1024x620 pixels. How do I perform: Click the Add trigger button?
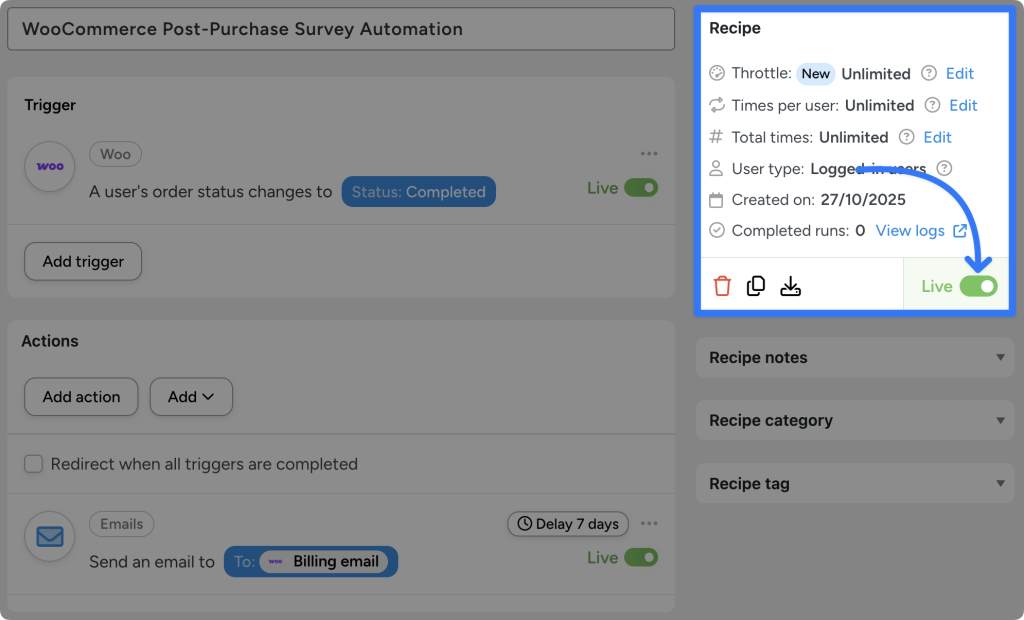pyautogui.click(x=82, y=261)
